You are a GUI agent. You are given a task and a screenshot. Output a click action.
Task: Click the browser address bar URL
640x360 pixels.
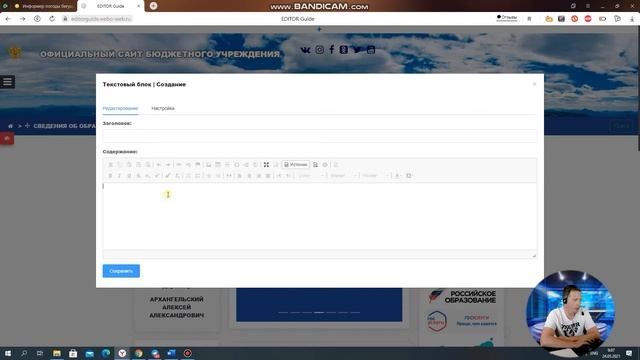coord(101,19)
